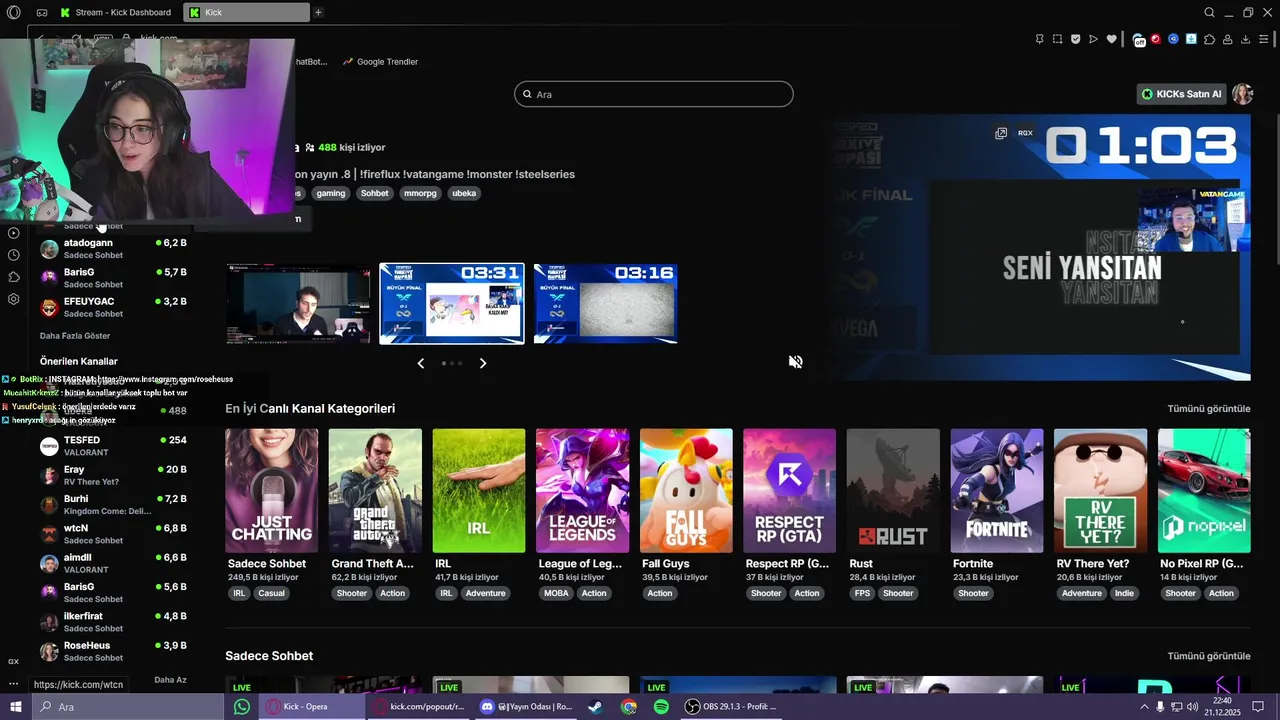Open Burhi channel in recommended list
The width and height of the screenshot is (1280, 720).
[113, 504]
